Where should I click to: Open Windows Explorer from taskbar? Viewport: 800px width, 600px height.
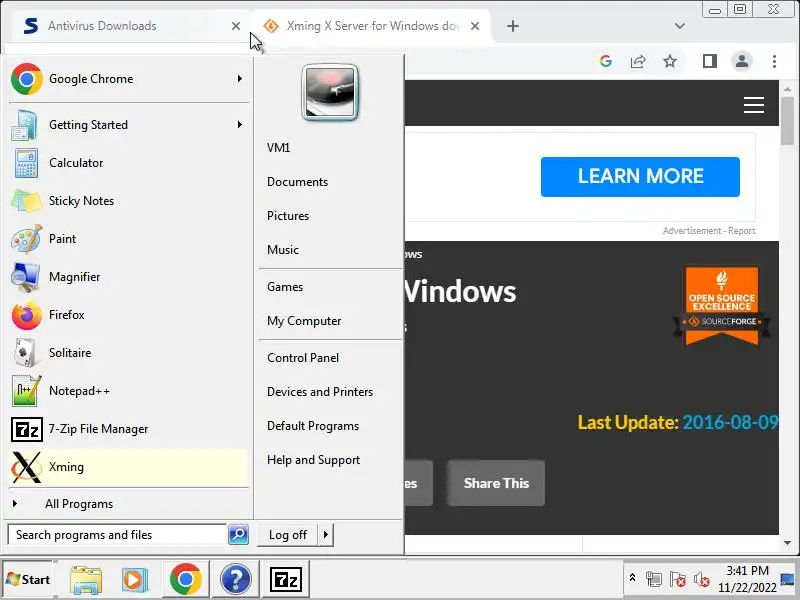pos(86,580)
